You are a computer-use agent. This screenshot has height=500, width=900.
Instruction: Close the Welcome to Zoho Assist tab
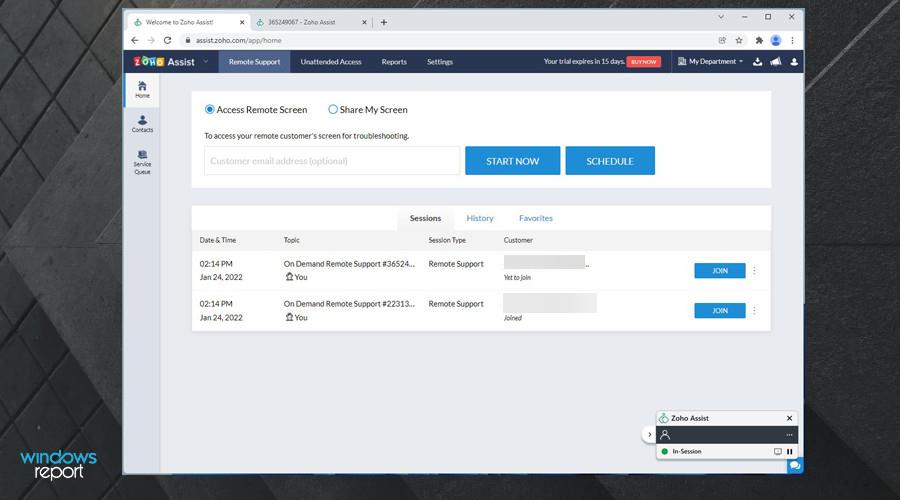coord(242,22)
